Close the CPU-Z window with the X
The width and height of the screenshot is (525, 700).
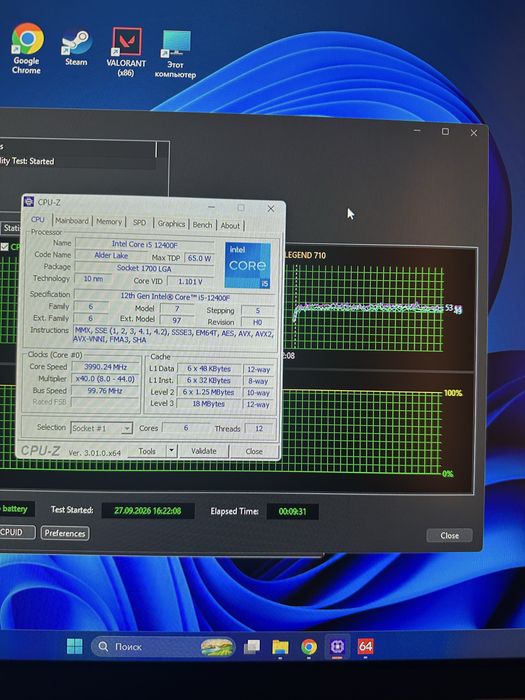tap(271, 208)
